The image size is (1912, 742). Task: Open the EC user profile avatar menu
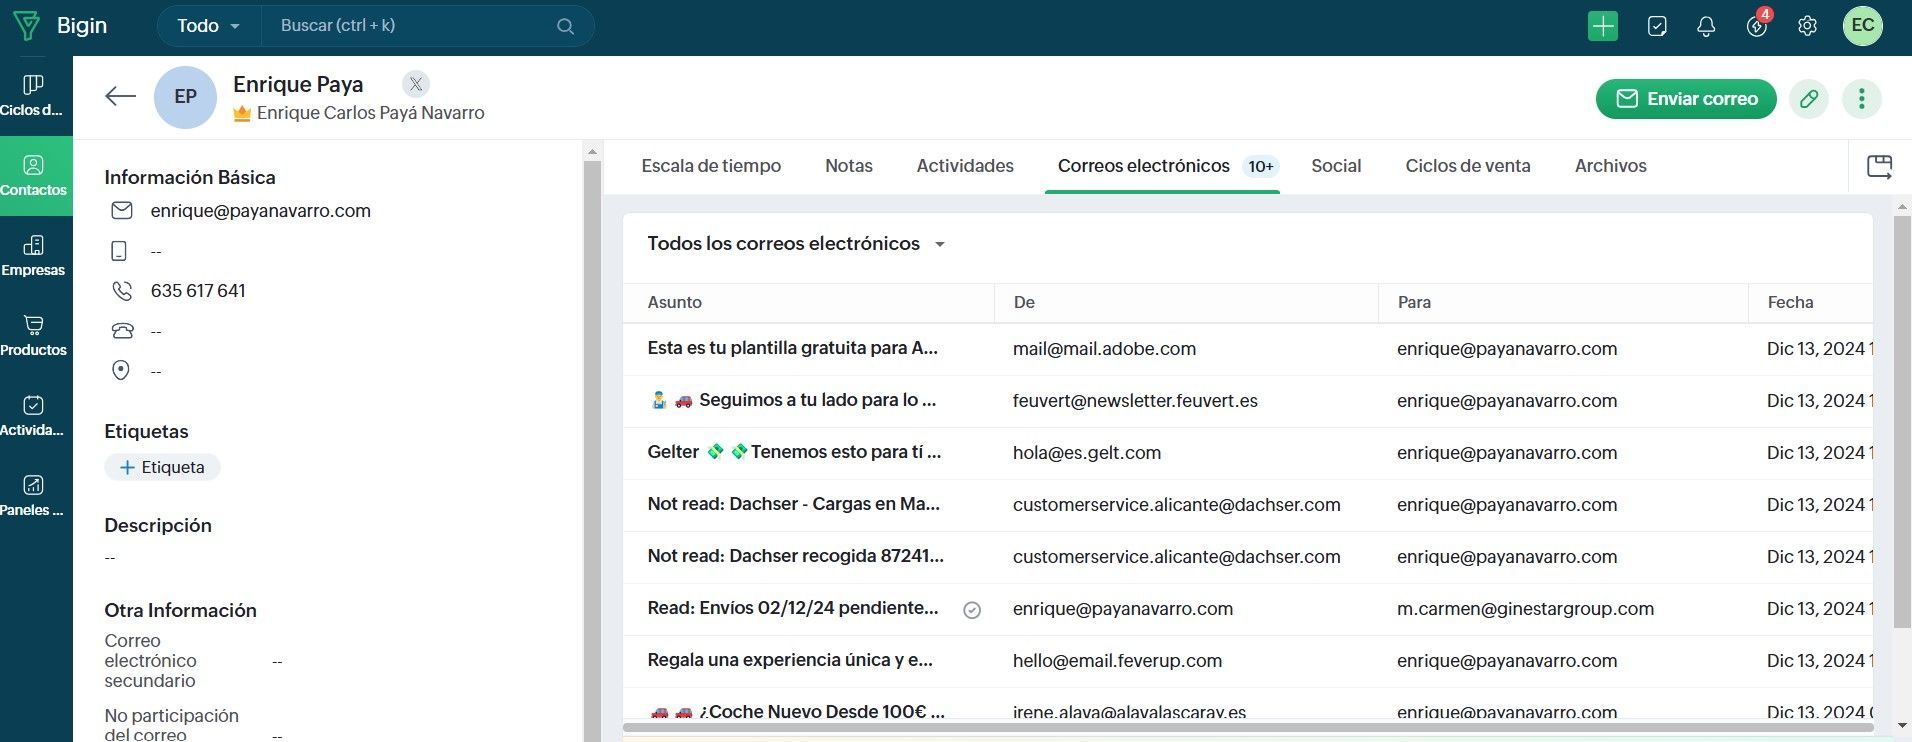1862,26
